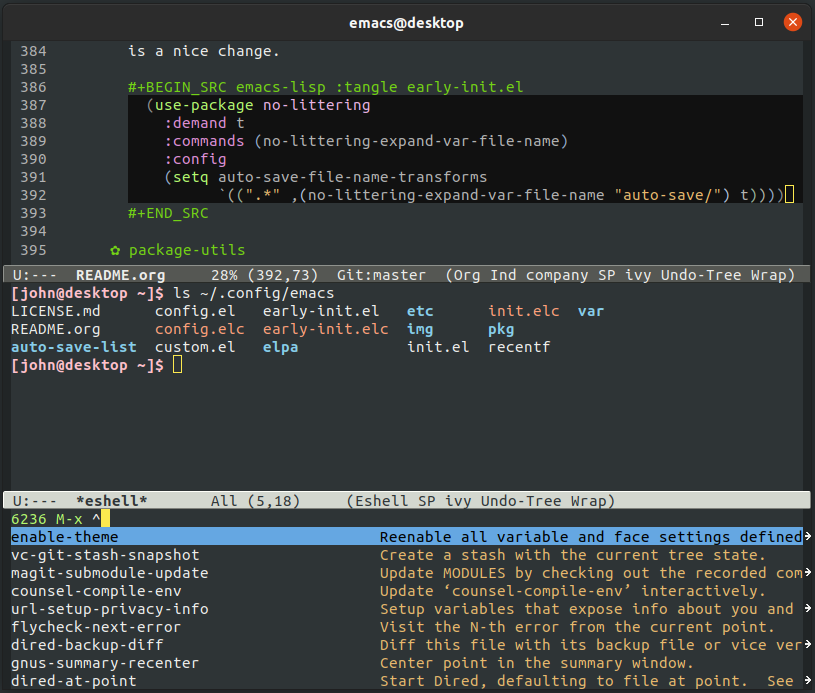Viewport: 815px width, 693px height.
Task: Click the "auto-save/" string
Action: click(x=667, y=195)
